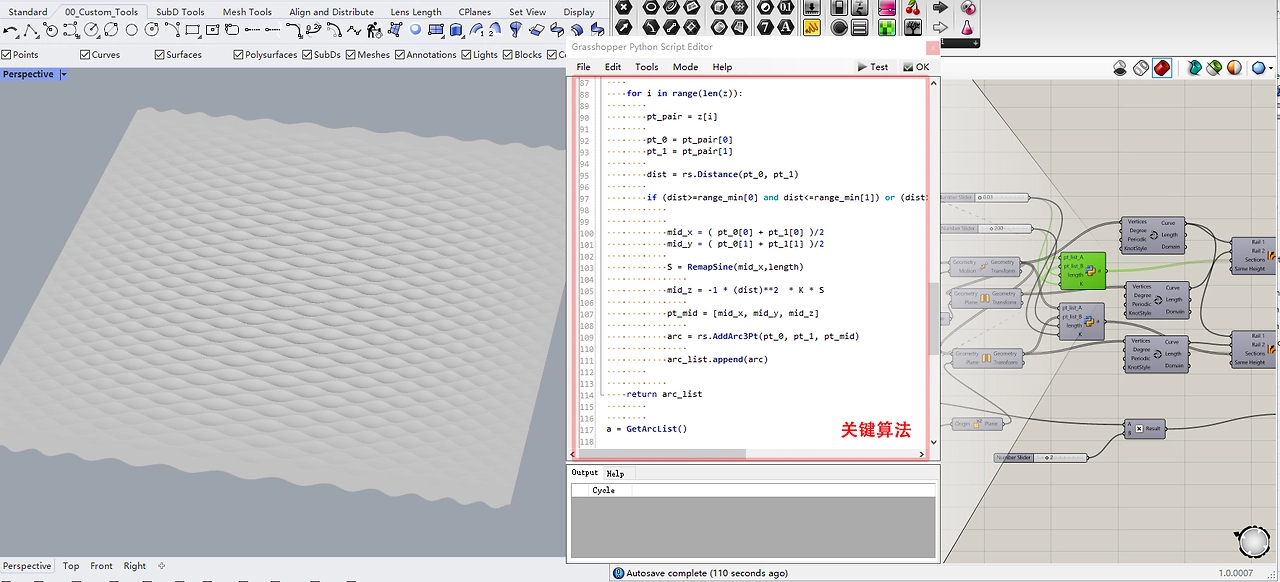Click the Number Slider component on canvas

[1040, 458]
